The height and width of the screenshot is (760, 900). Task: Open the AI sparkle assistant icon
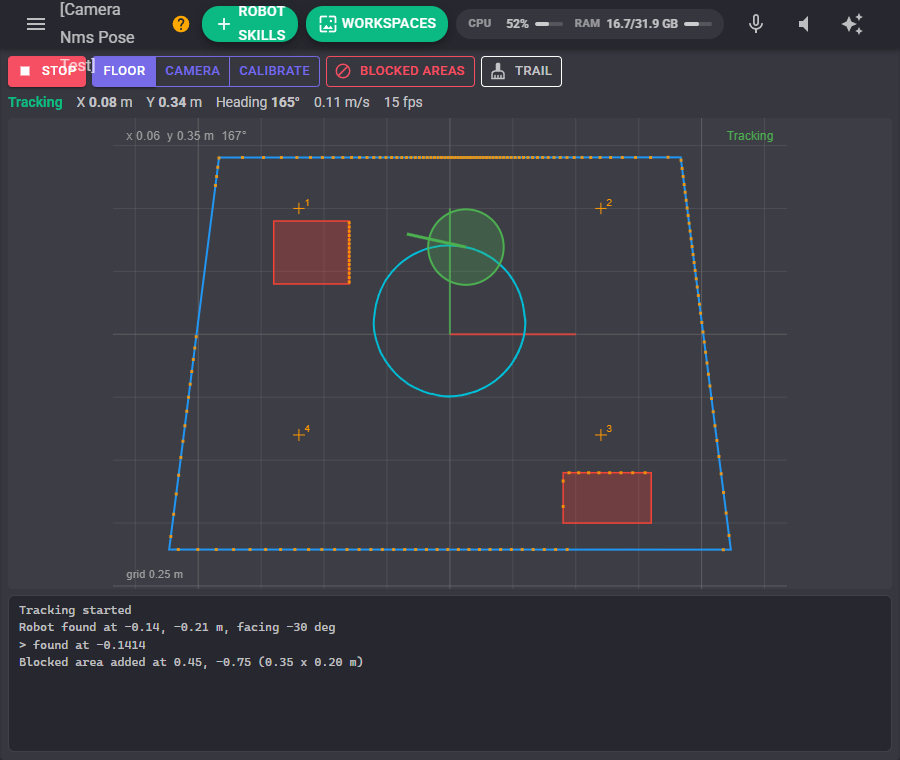pyautogui.click(x=852, y=24)
